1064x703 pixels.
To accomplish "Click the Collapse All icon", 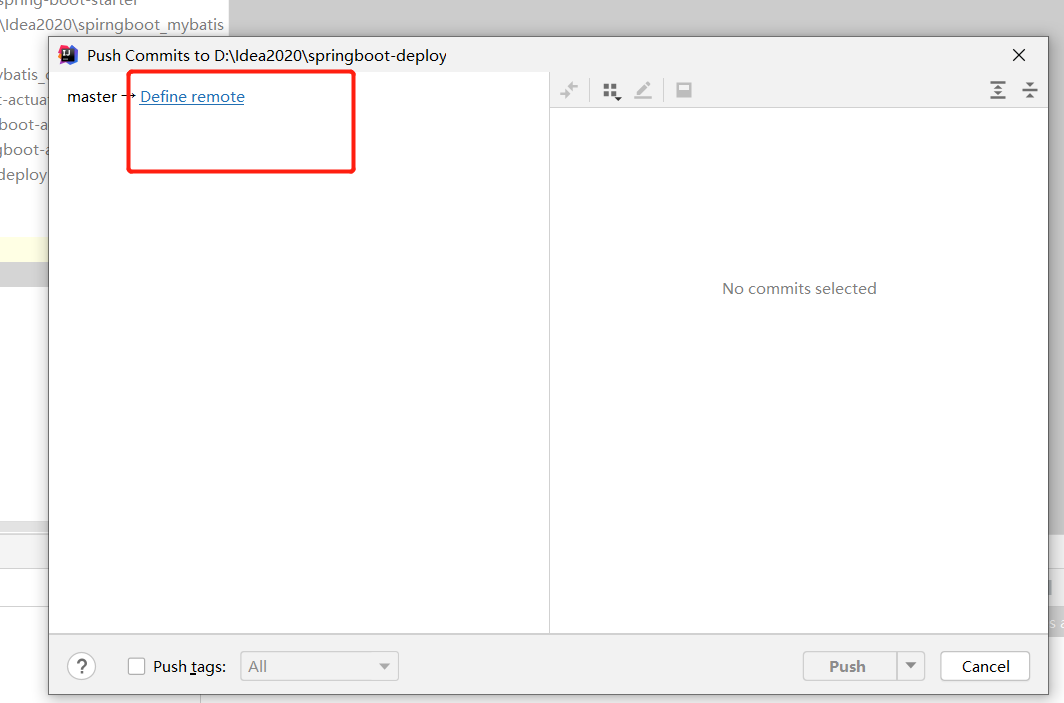I will coord(1029,90).
